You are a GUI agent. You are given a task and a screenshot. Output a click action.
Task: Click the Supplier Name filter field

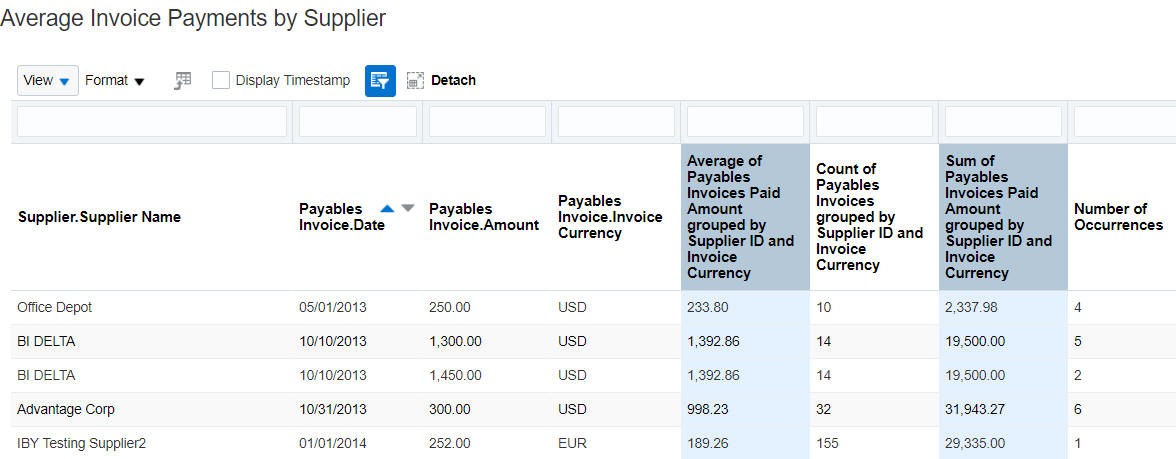point(152,122)
